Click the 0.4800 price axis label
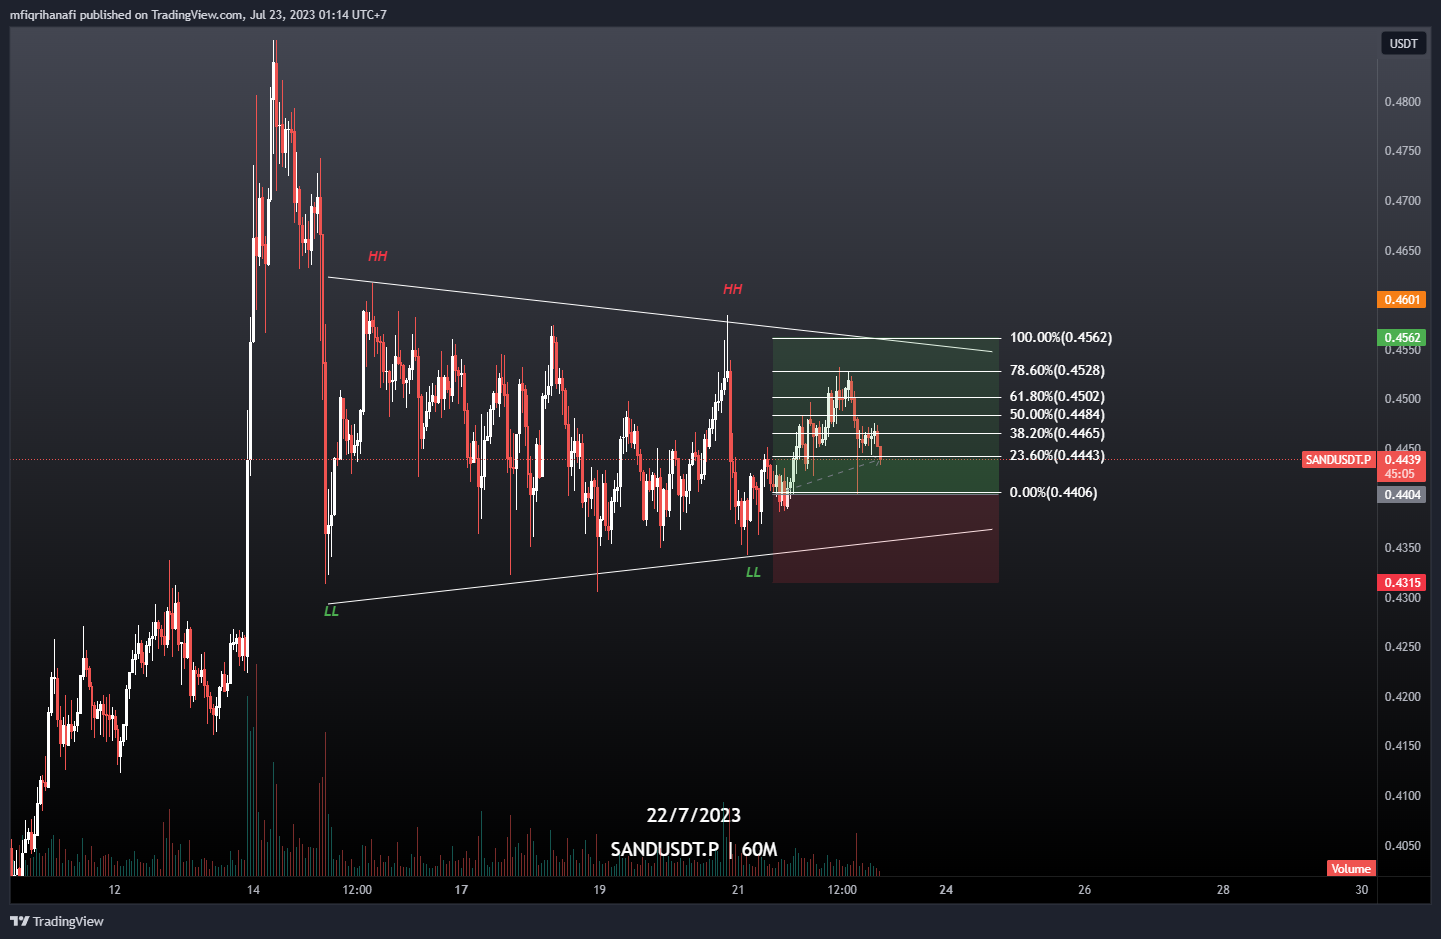The height and width of the screenshot is (939, 1441). point(1402,102)
